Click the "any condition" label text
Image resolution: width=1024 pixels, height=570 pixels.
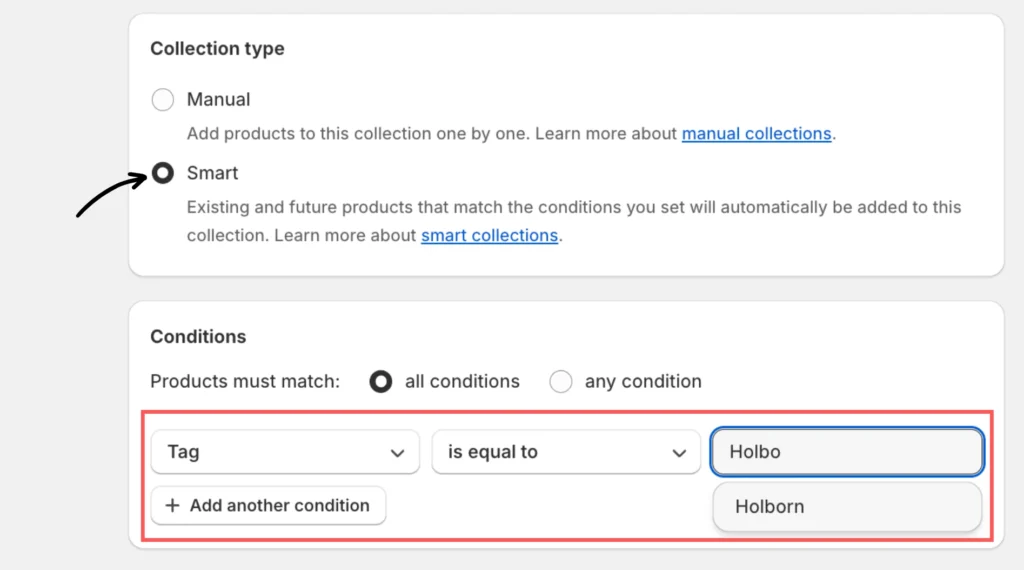643,382
